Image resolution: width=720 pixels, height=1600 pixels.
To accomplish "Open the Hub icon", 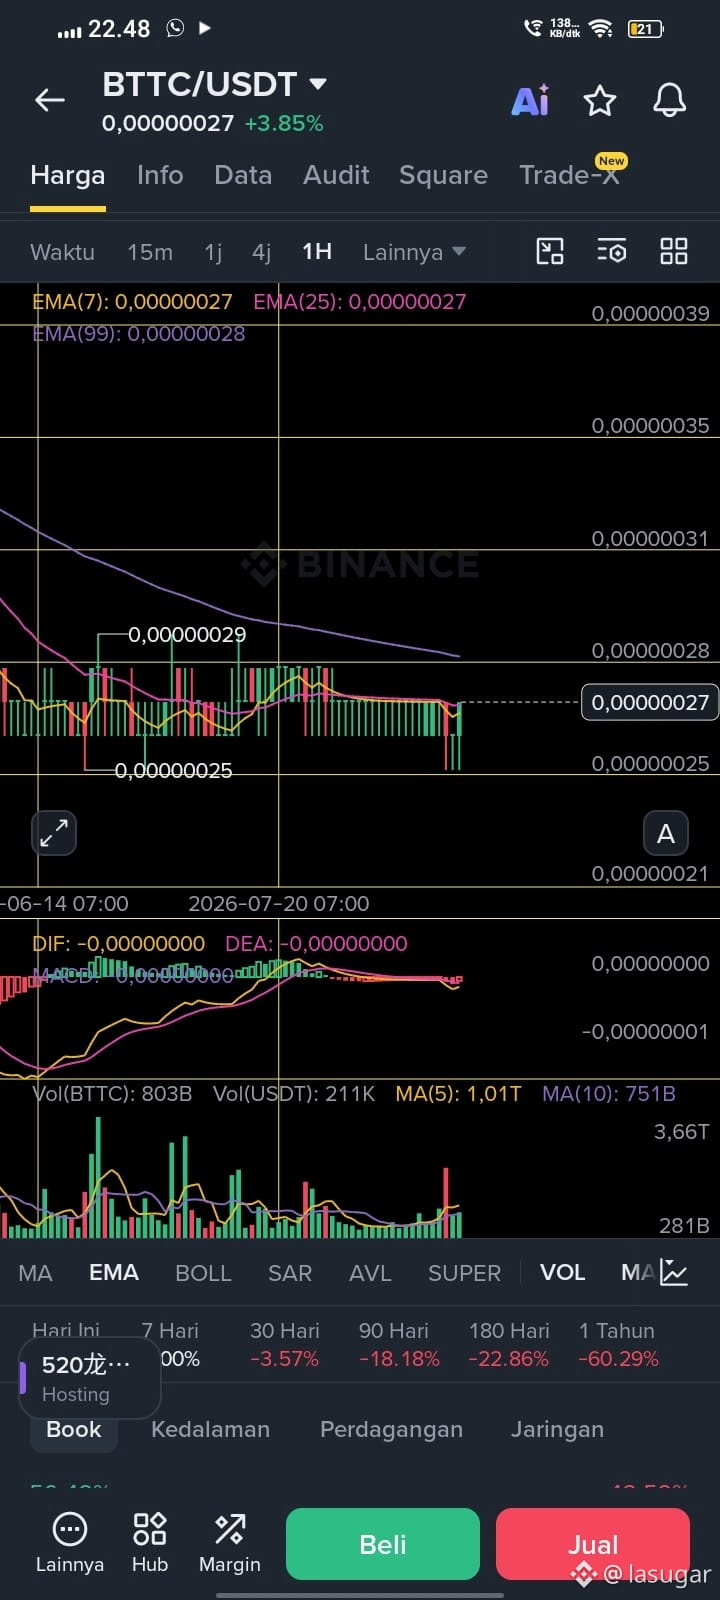I will [x=150, y=1543].
